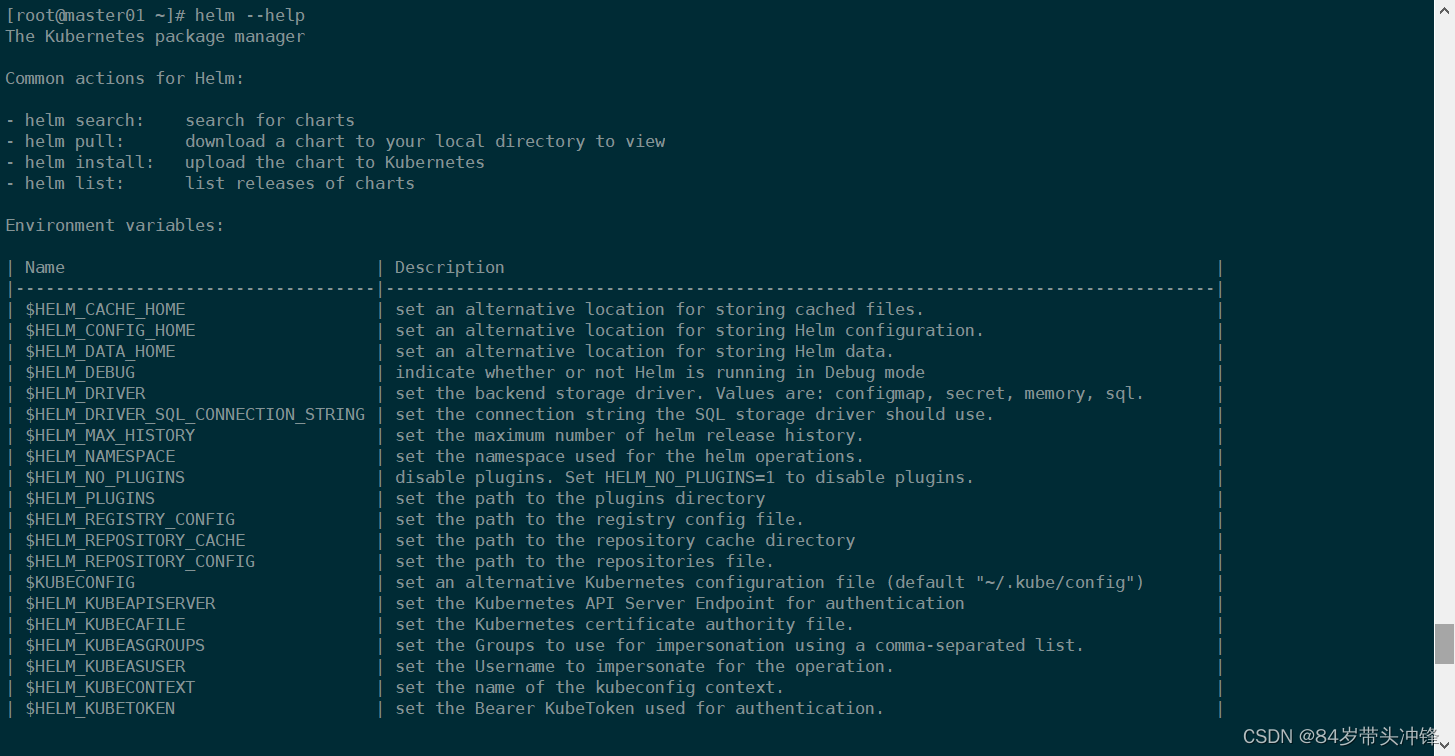Click the Name column header
The image size is (1455, 756).
pos(45,267)
